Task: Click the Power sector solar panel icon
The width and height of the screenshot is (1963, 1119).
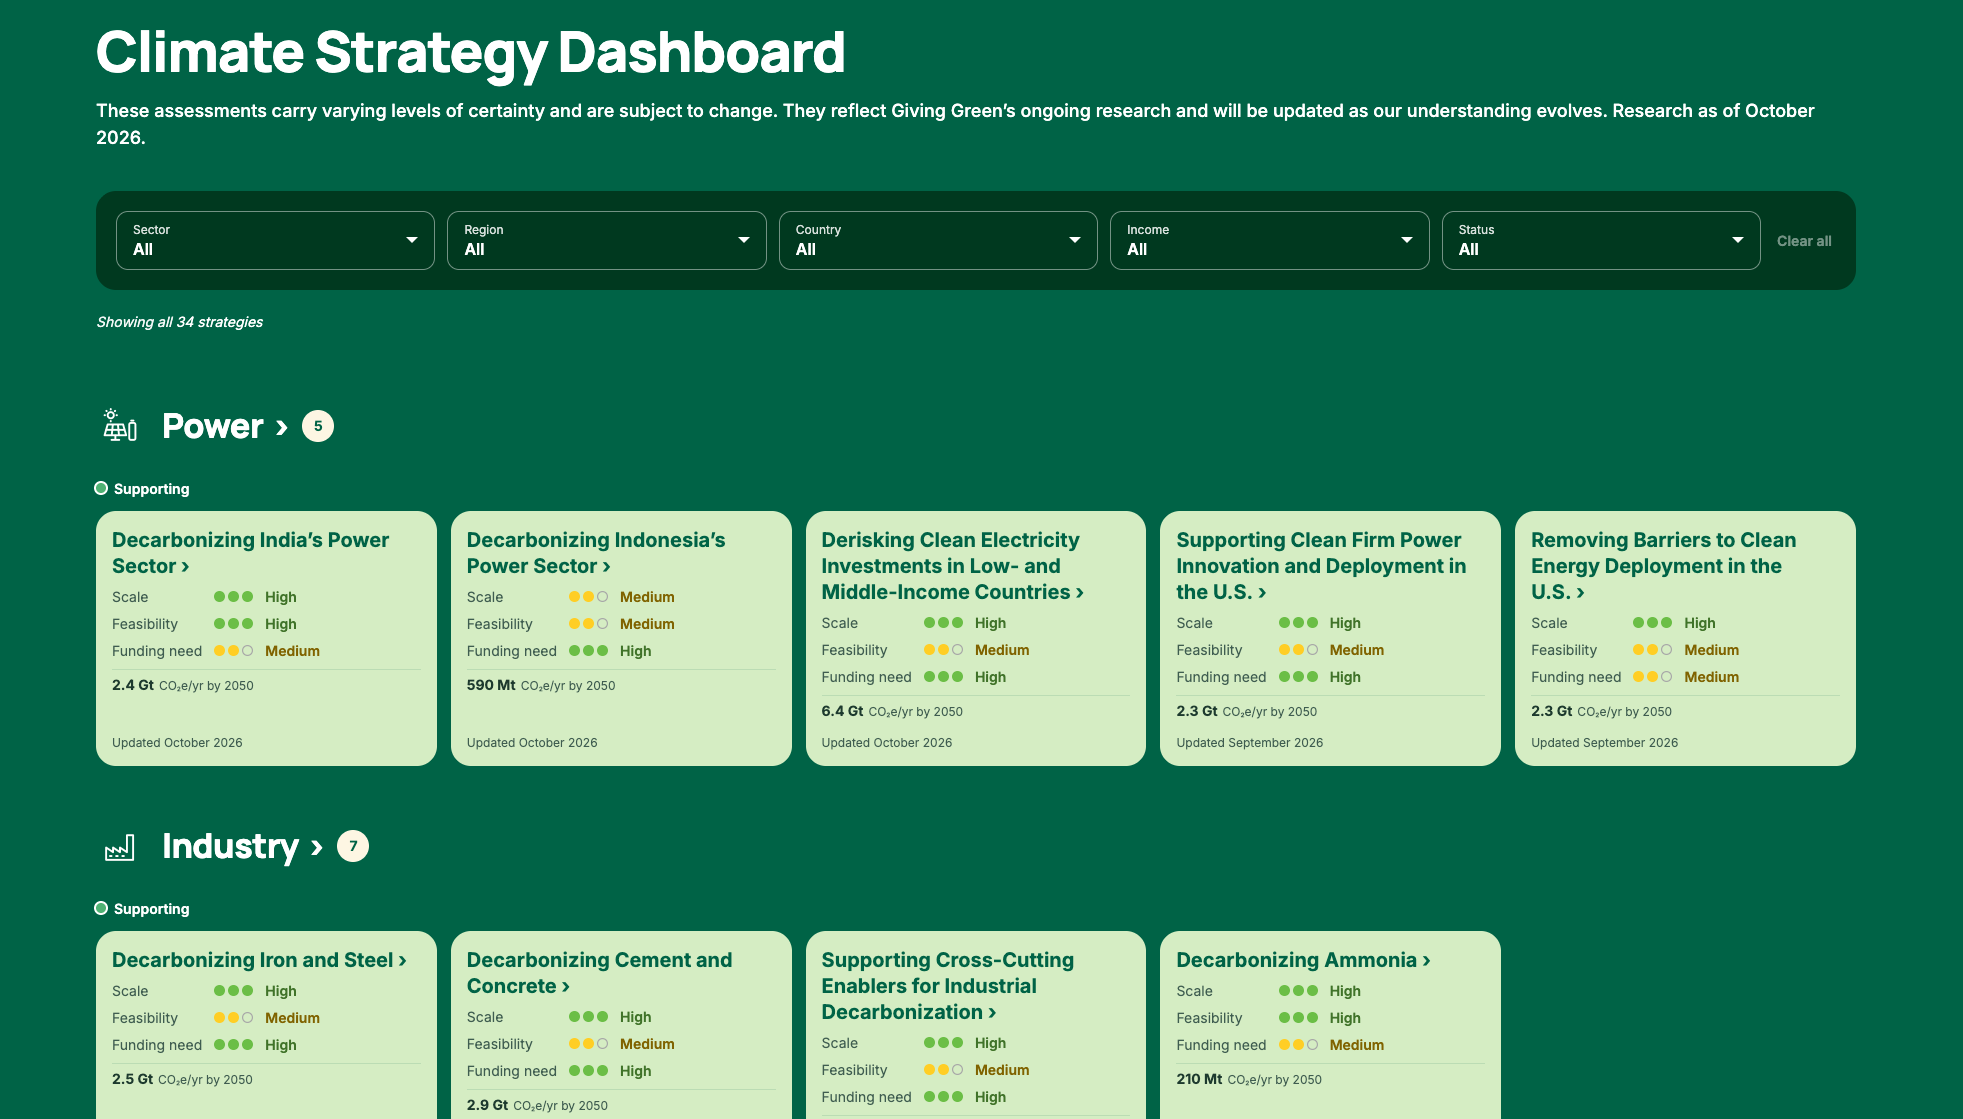Action: click(x=120, y=426)
